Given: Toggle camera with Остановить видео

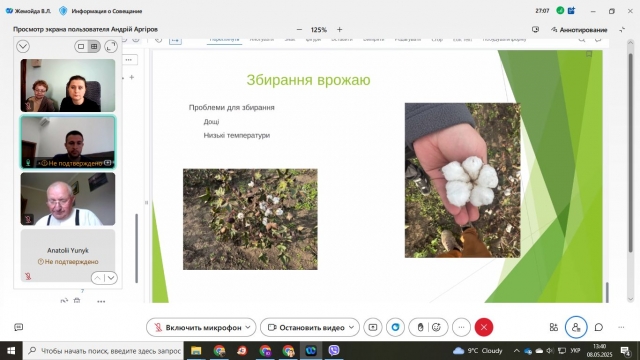Looking at the screenshot, I should click(307, 328).
